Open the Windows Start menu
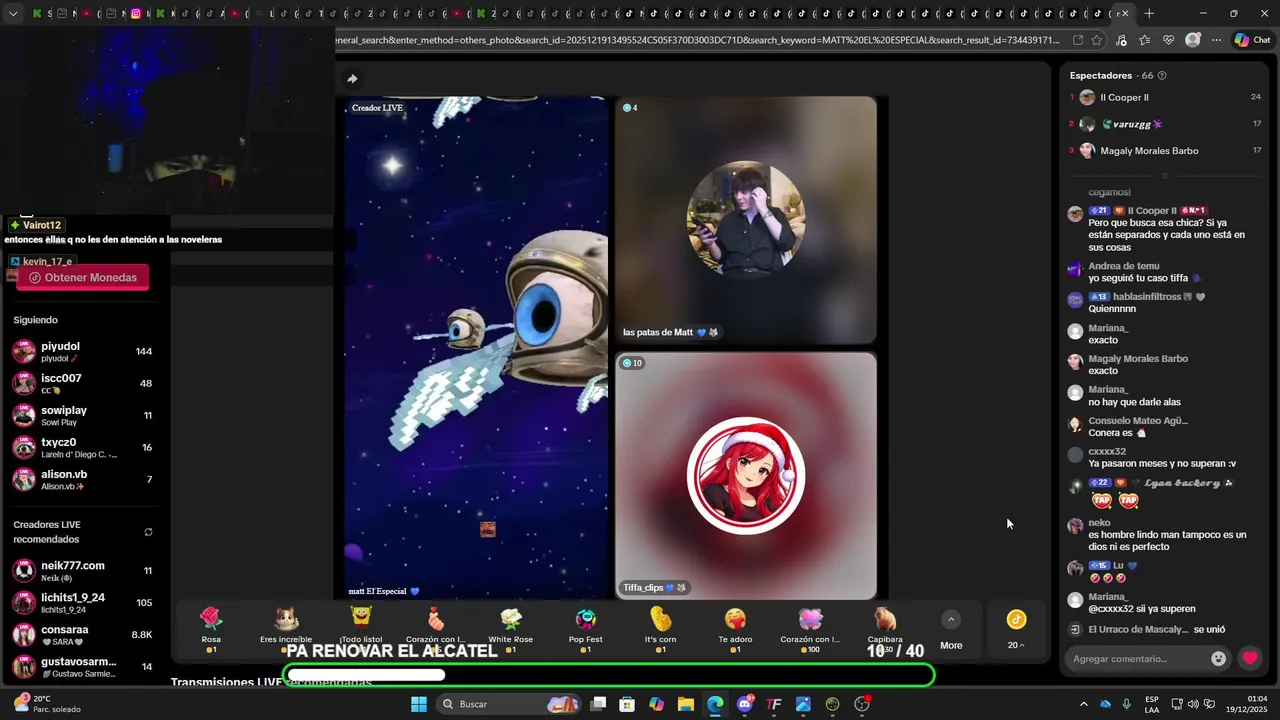Viewport: 1280px width, 720px height. [419, 704]
